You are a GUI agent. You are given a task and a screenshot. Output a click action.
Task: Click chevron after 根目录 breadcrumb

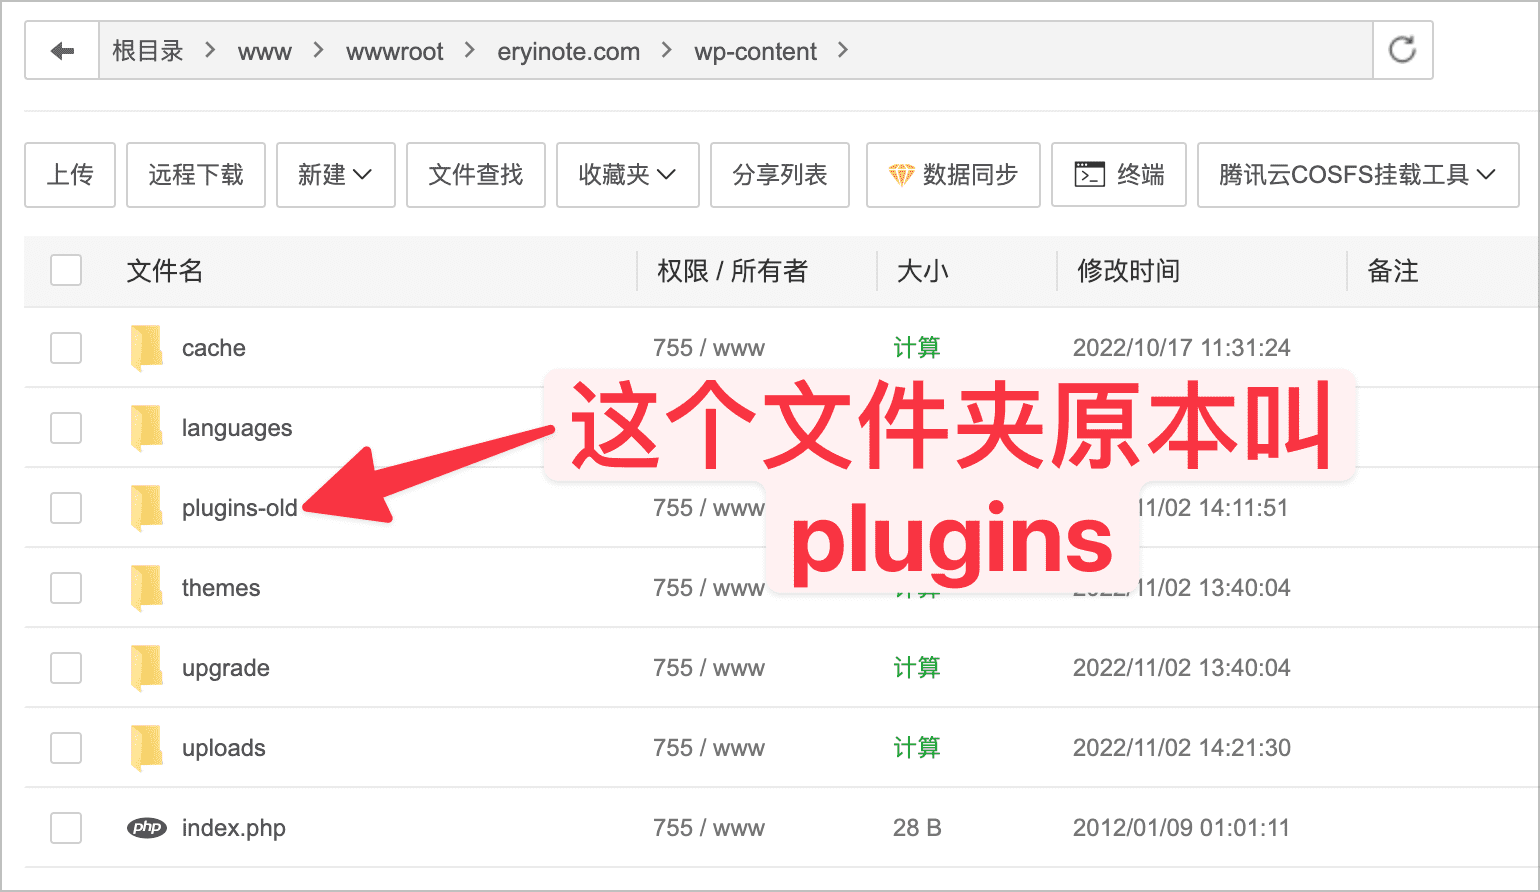point(210,50)
